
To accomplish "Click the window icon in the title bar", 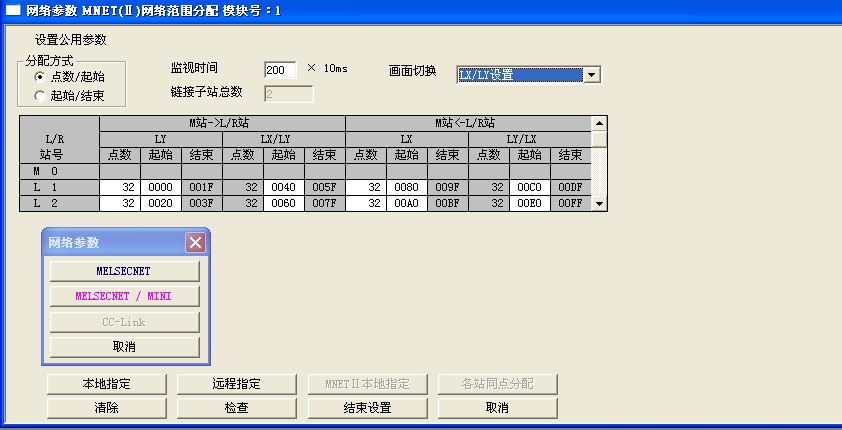I will (x=12, y=9).
